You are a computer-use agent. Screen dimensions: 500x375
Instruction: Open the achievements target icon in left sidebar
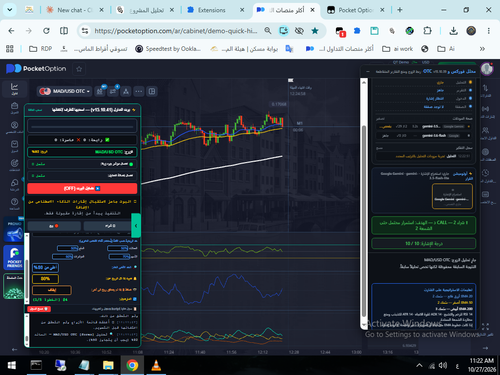pyautogui.click(x=14, y=164)
